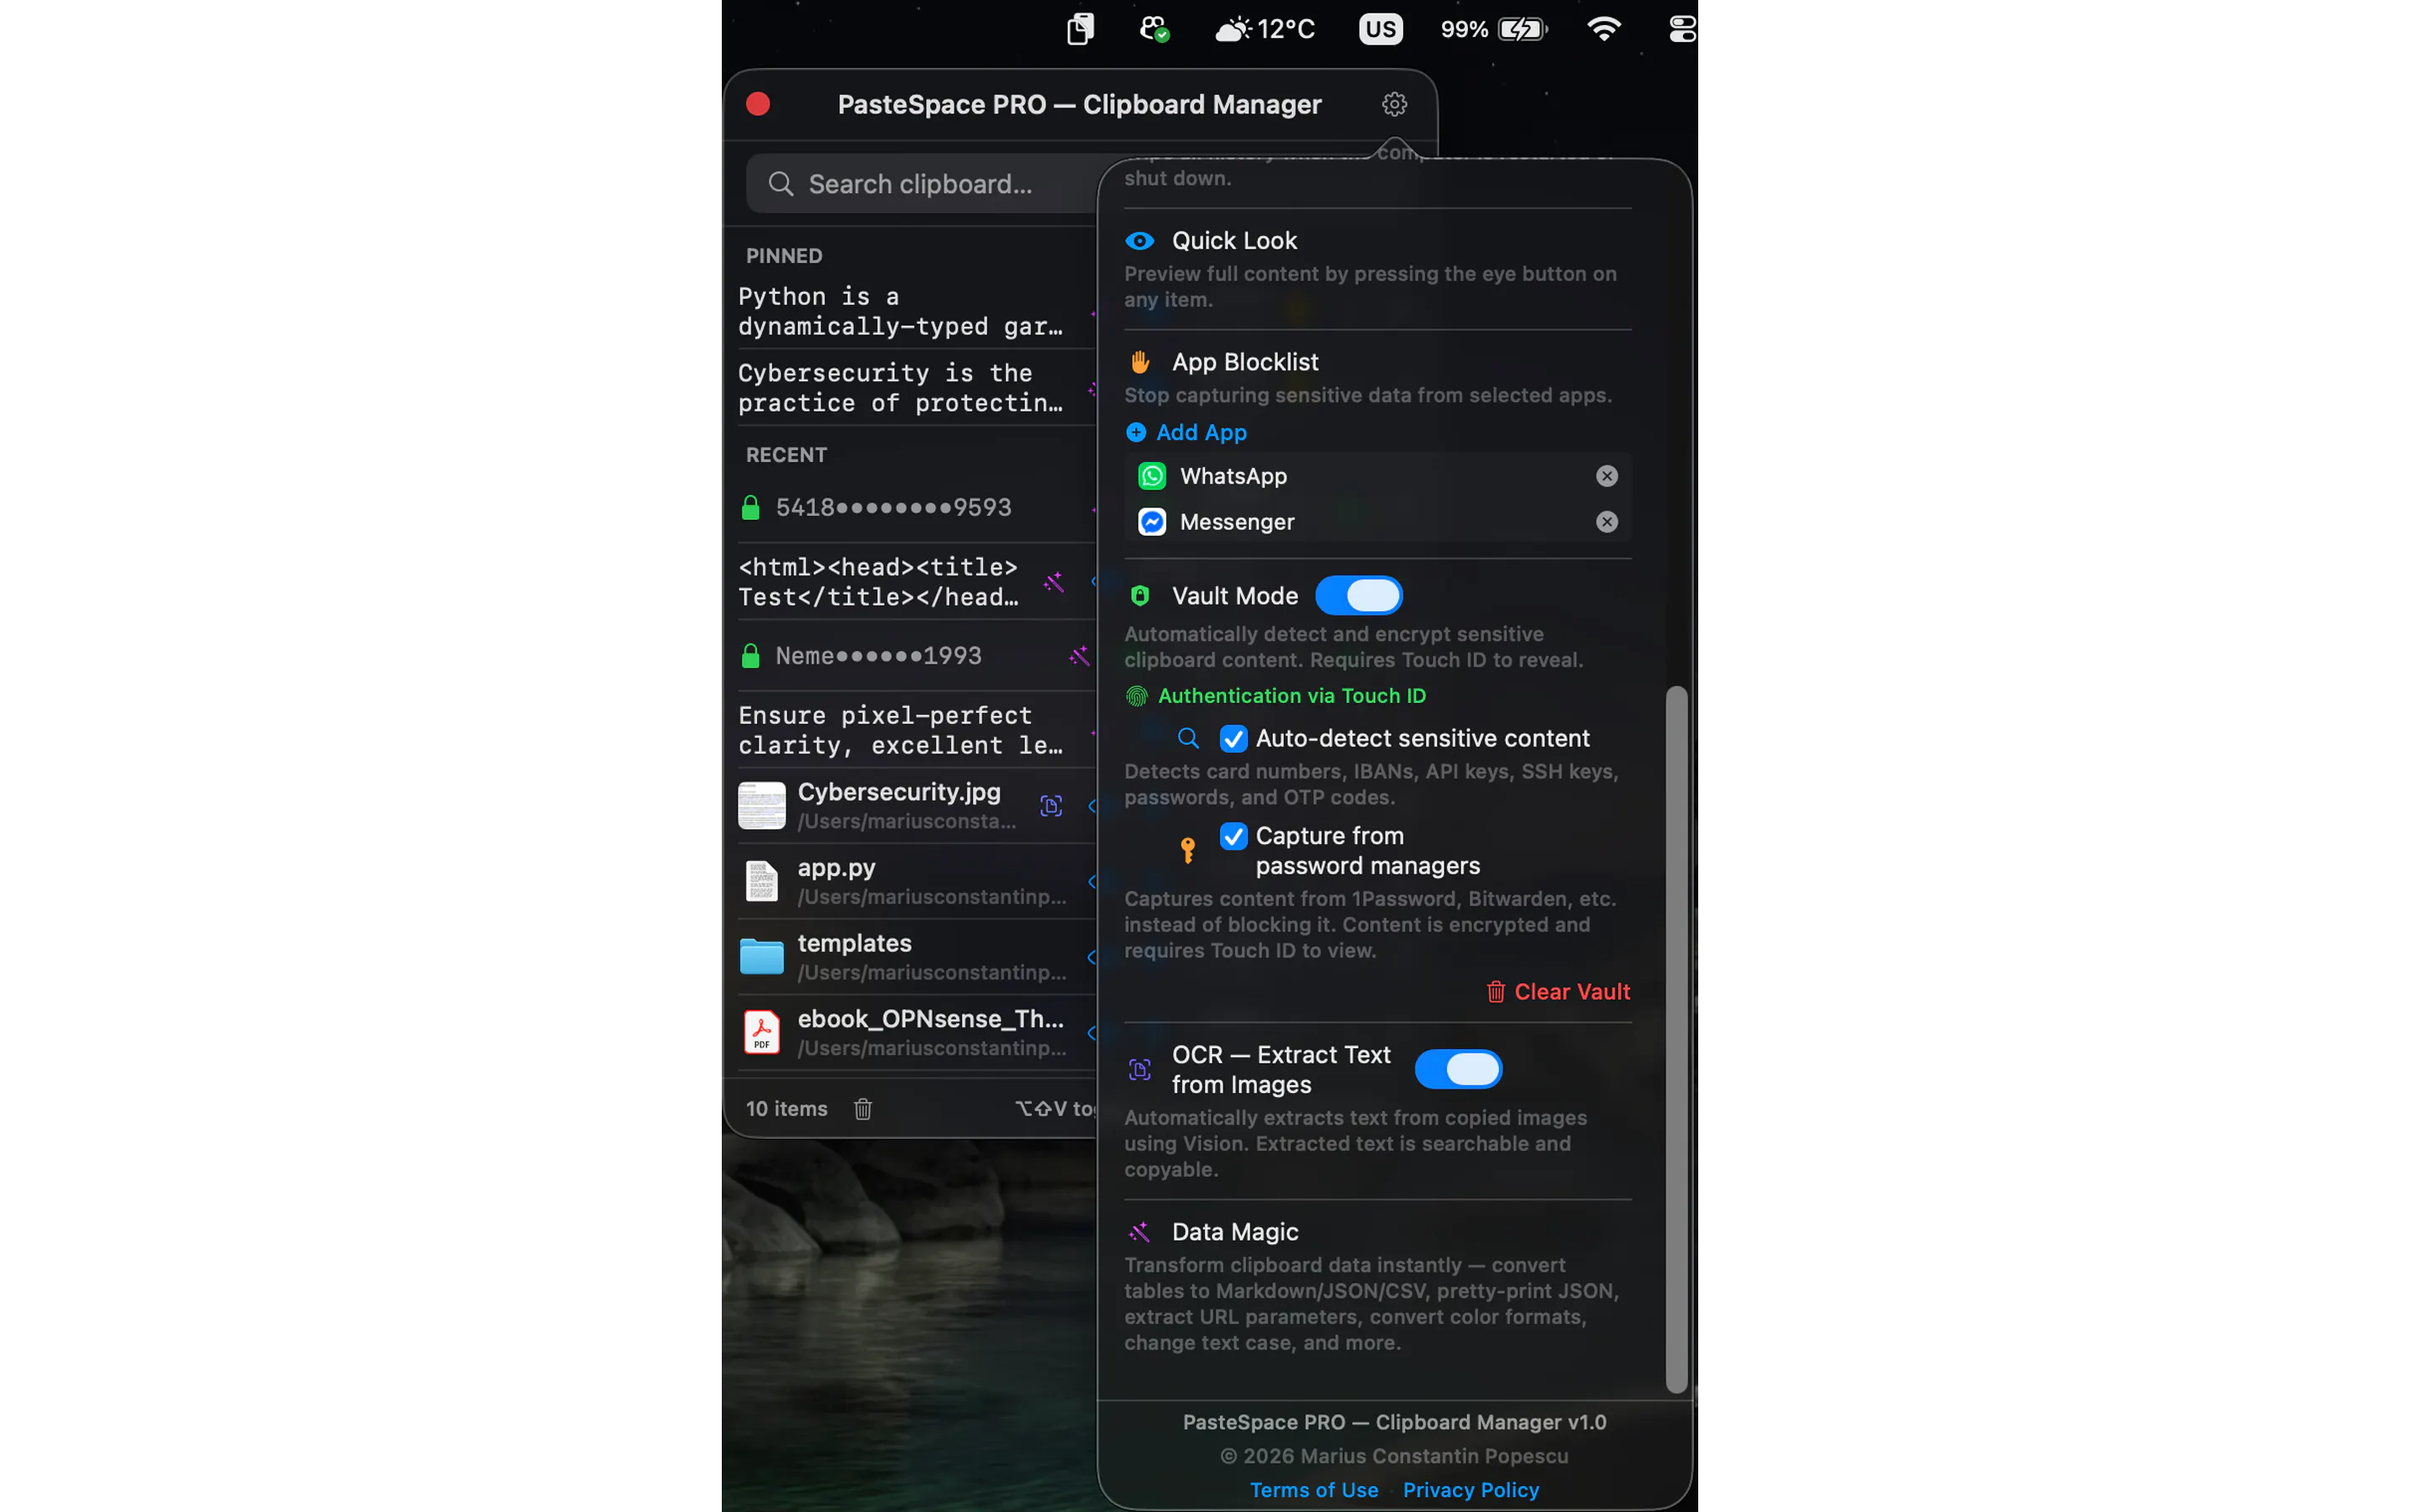This screenshot has width=2420, height=1512.
Task: Click the OCR Extract Text icon
Action: point(1139,1070)
